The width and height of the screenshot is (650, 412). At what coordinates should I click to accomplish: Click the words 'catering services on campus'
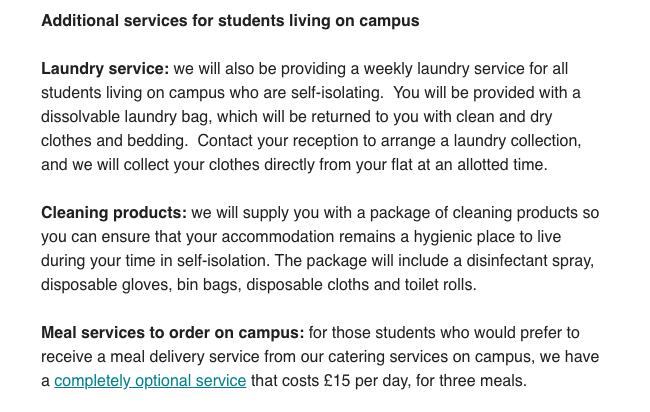click(x=428, y=357)
